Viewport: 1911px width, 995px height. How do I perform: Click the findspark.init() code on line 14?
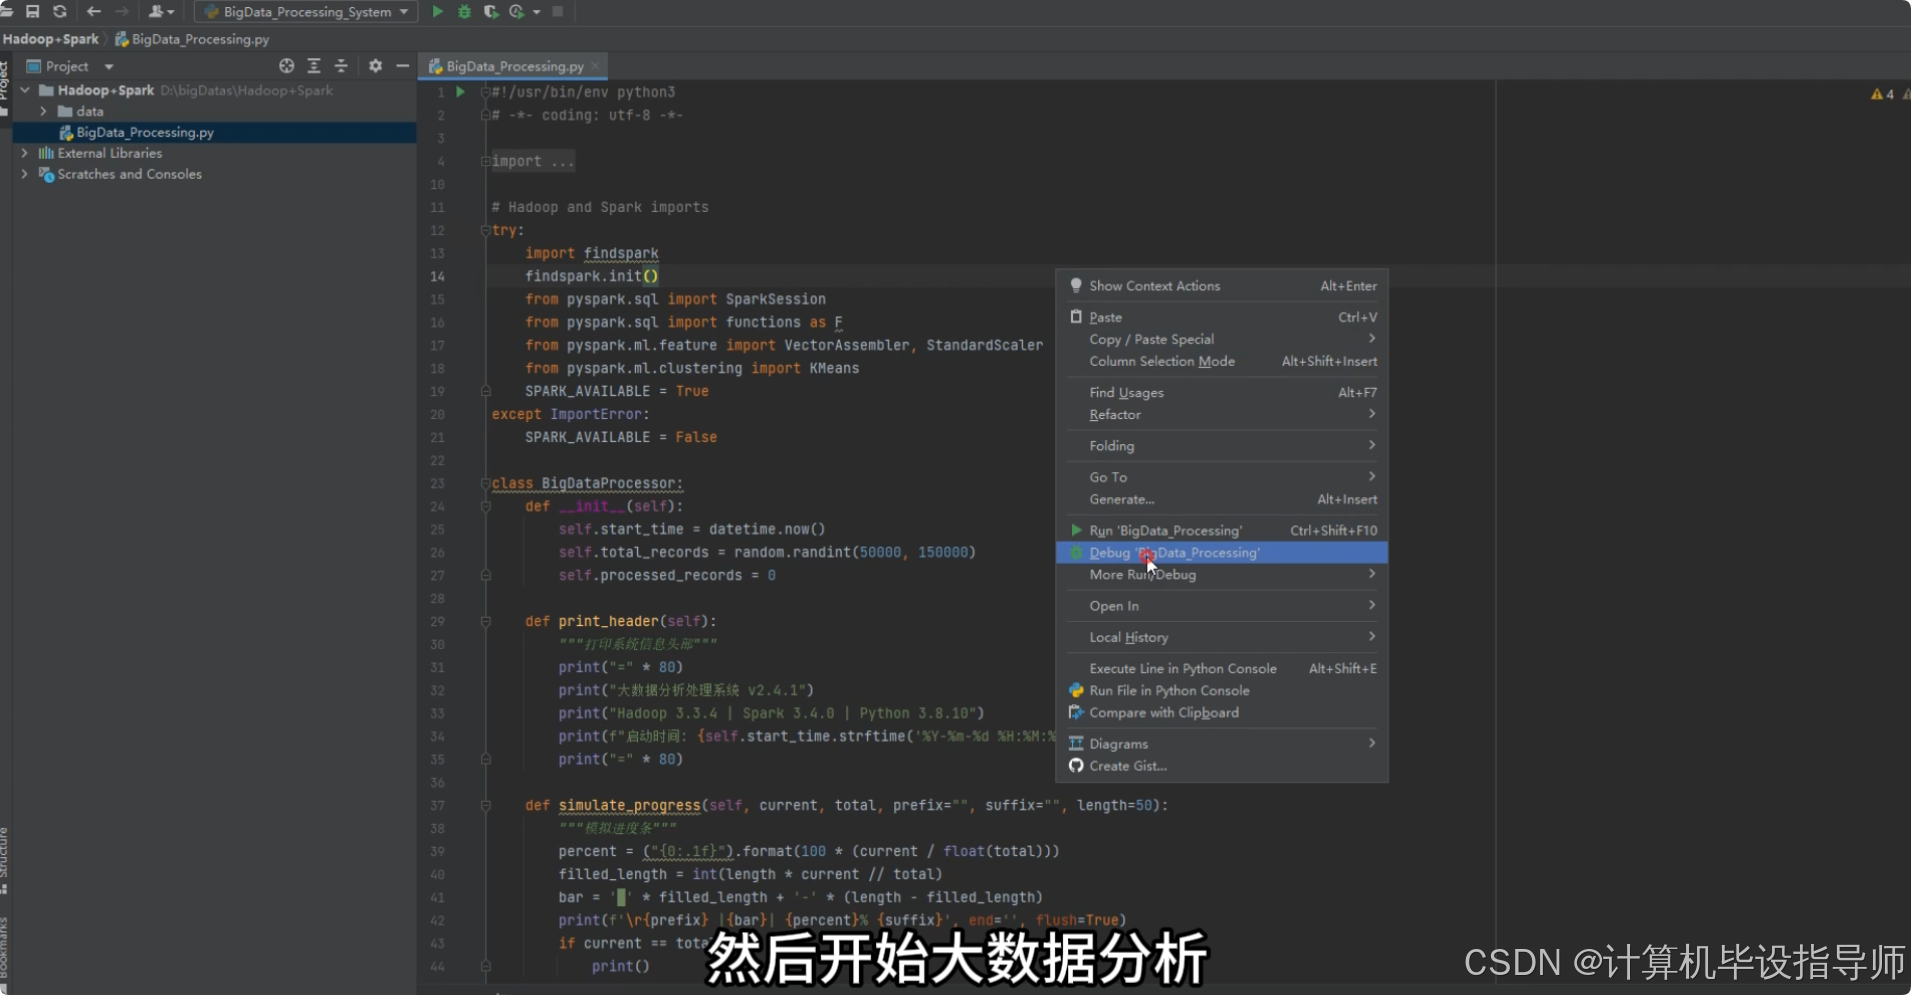[x=592, y=276]
